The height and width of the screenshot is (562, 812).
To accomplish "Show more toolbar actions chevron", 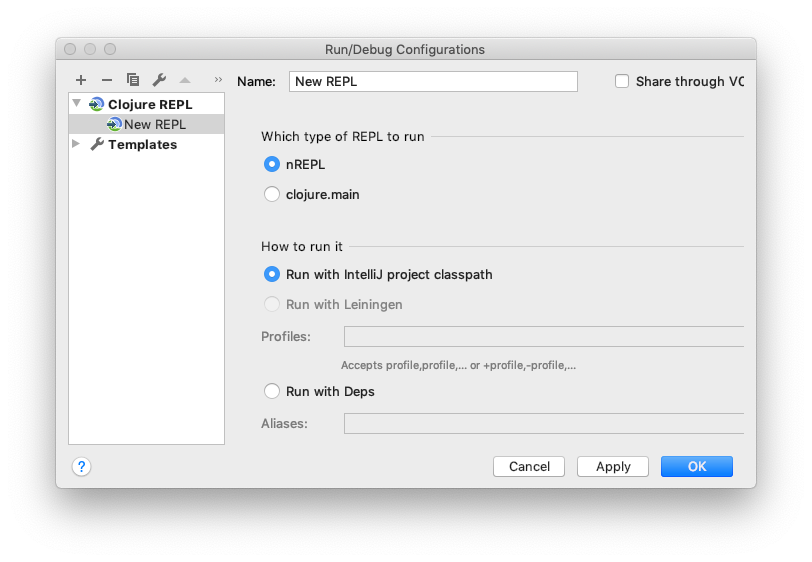I will click(x=218, y=80).
